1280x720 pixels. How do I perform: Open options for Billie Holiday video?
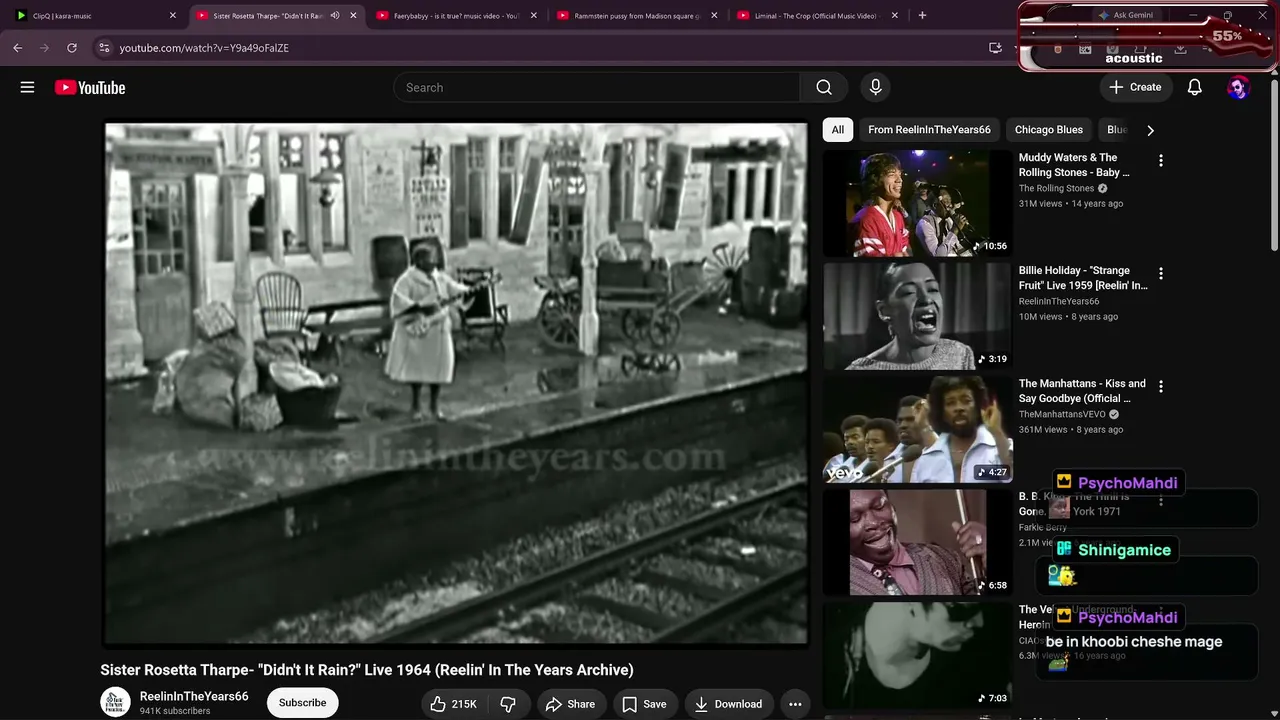coord(1160,273)
